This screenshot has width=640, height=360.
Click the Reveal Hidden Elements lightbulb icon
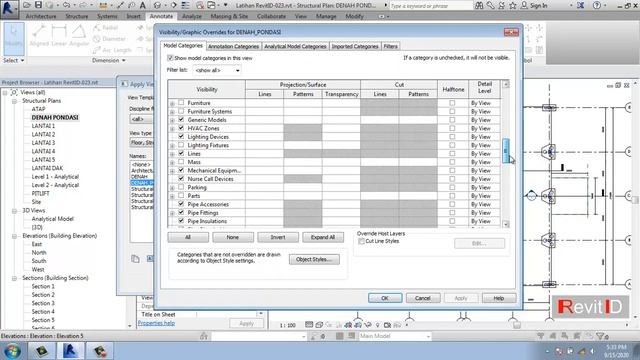click(x=378, y=325)
